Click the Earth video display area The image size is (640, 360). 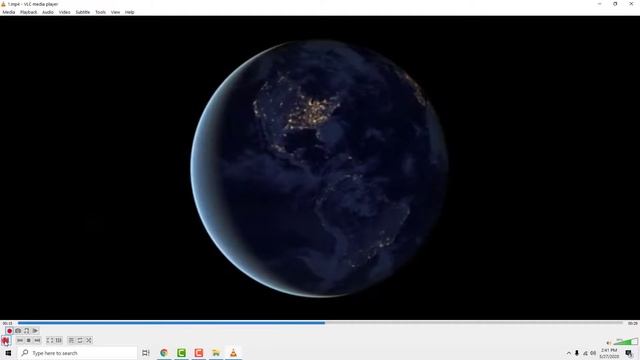tap(320, 168)
